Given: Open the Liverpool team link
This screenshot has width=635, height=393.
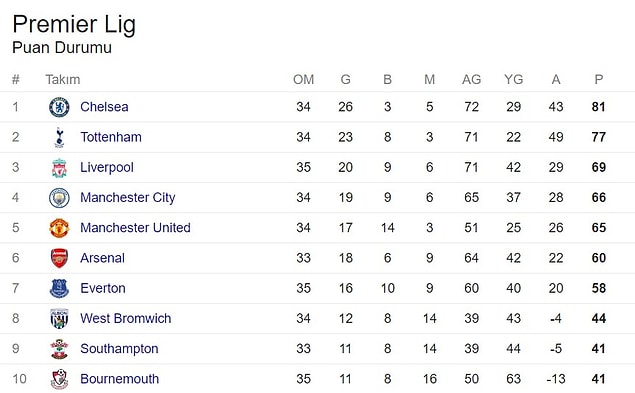Looking at the screenshot, I should pos(107,168).
